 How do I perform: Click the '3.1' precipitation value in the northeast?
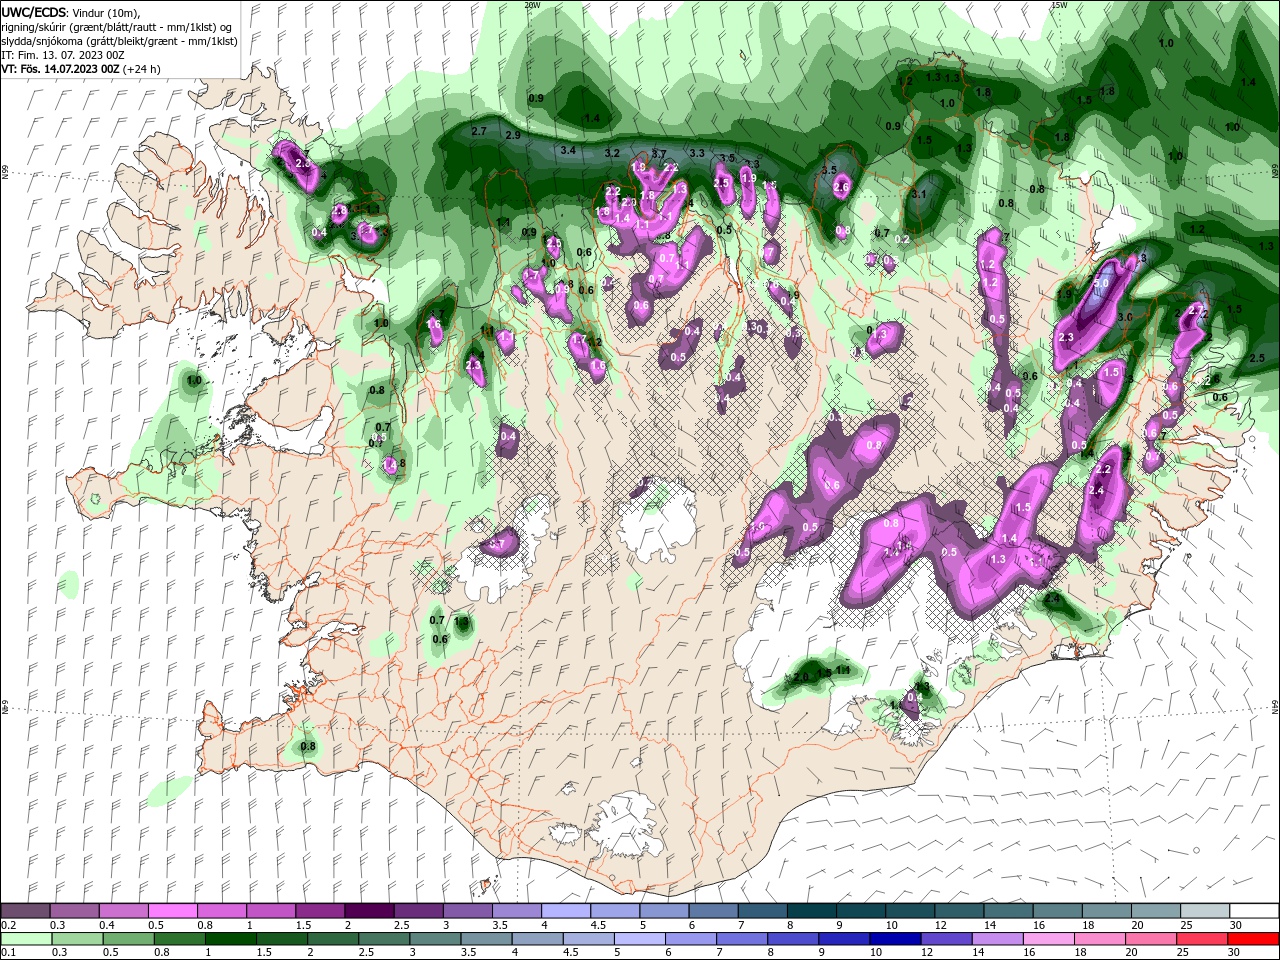pyautogui.click(x=919, y=193)
